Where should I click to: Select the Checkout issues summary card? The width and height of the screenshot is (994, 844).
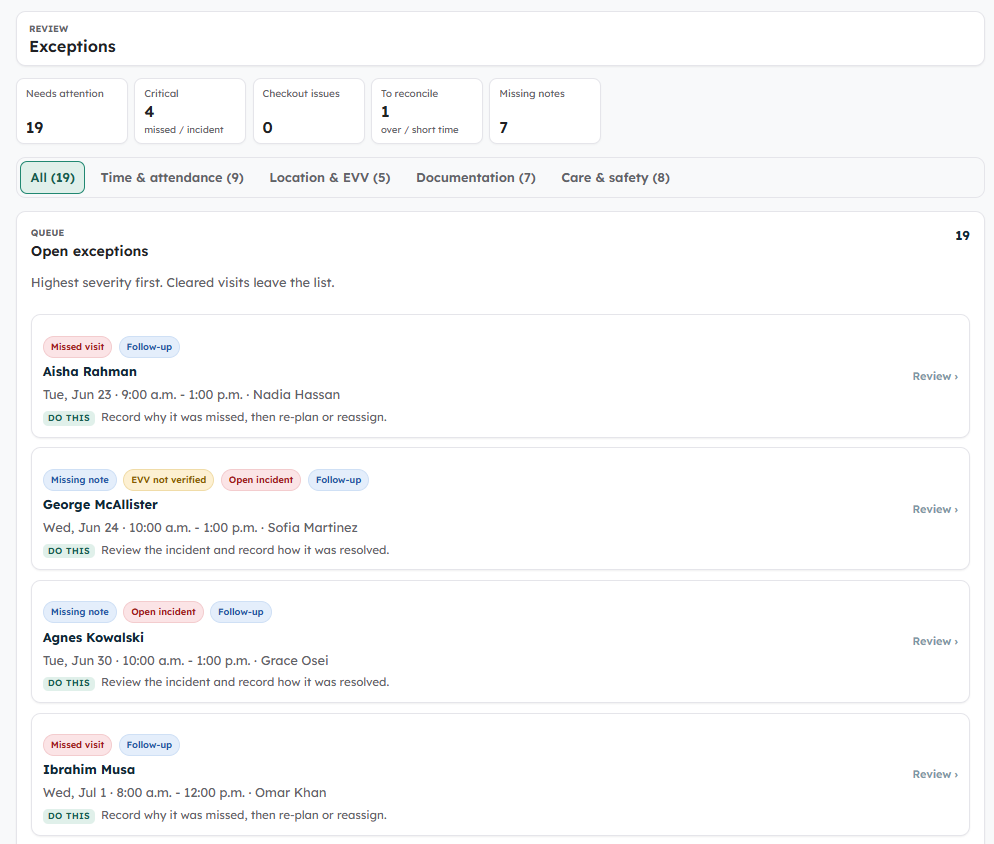pos(309,111)
